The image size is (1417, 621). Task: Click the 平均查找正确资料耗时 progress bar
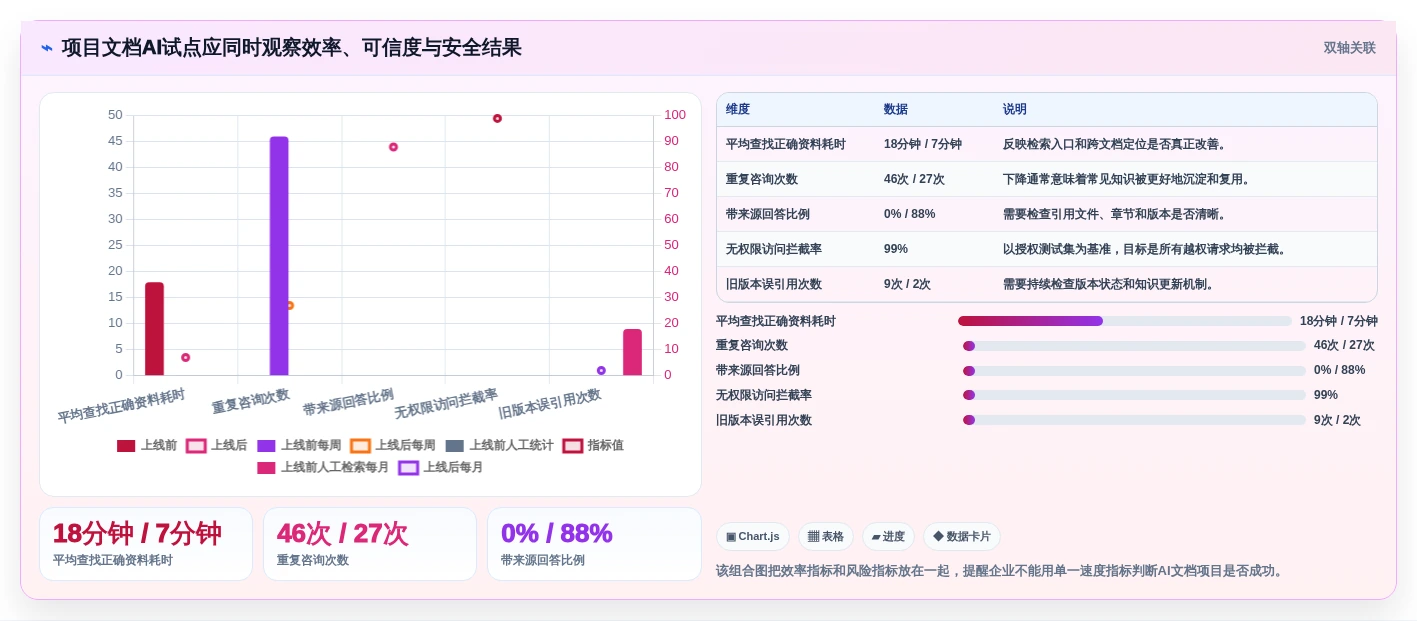[1125, 321]
